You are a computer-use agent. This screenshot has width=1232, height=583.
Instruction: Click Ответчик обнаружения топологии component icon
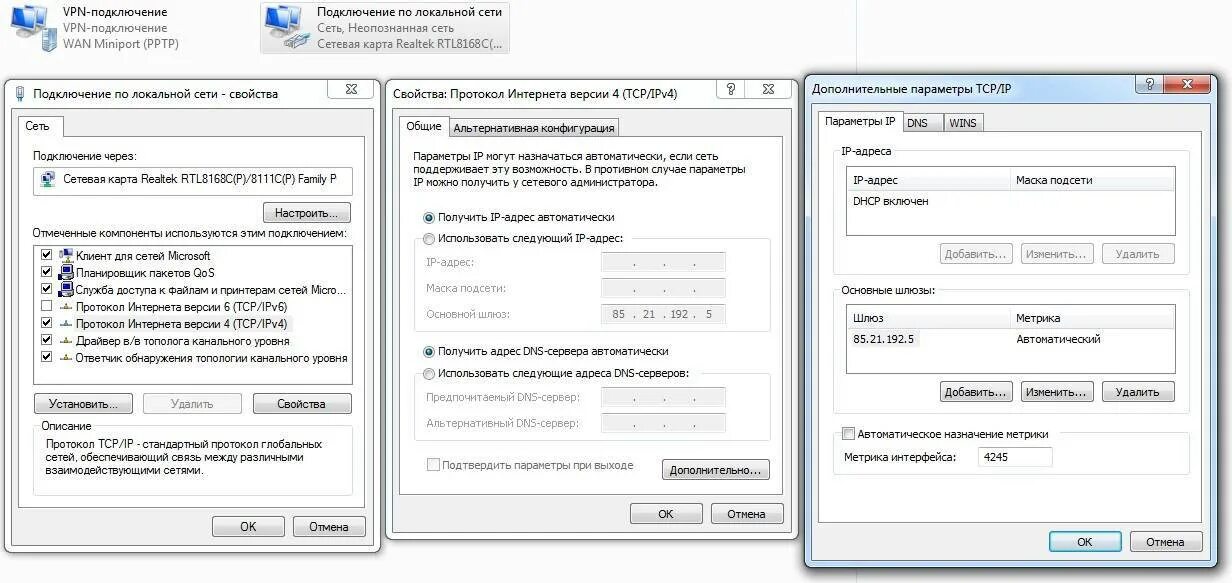pos(66,358)
